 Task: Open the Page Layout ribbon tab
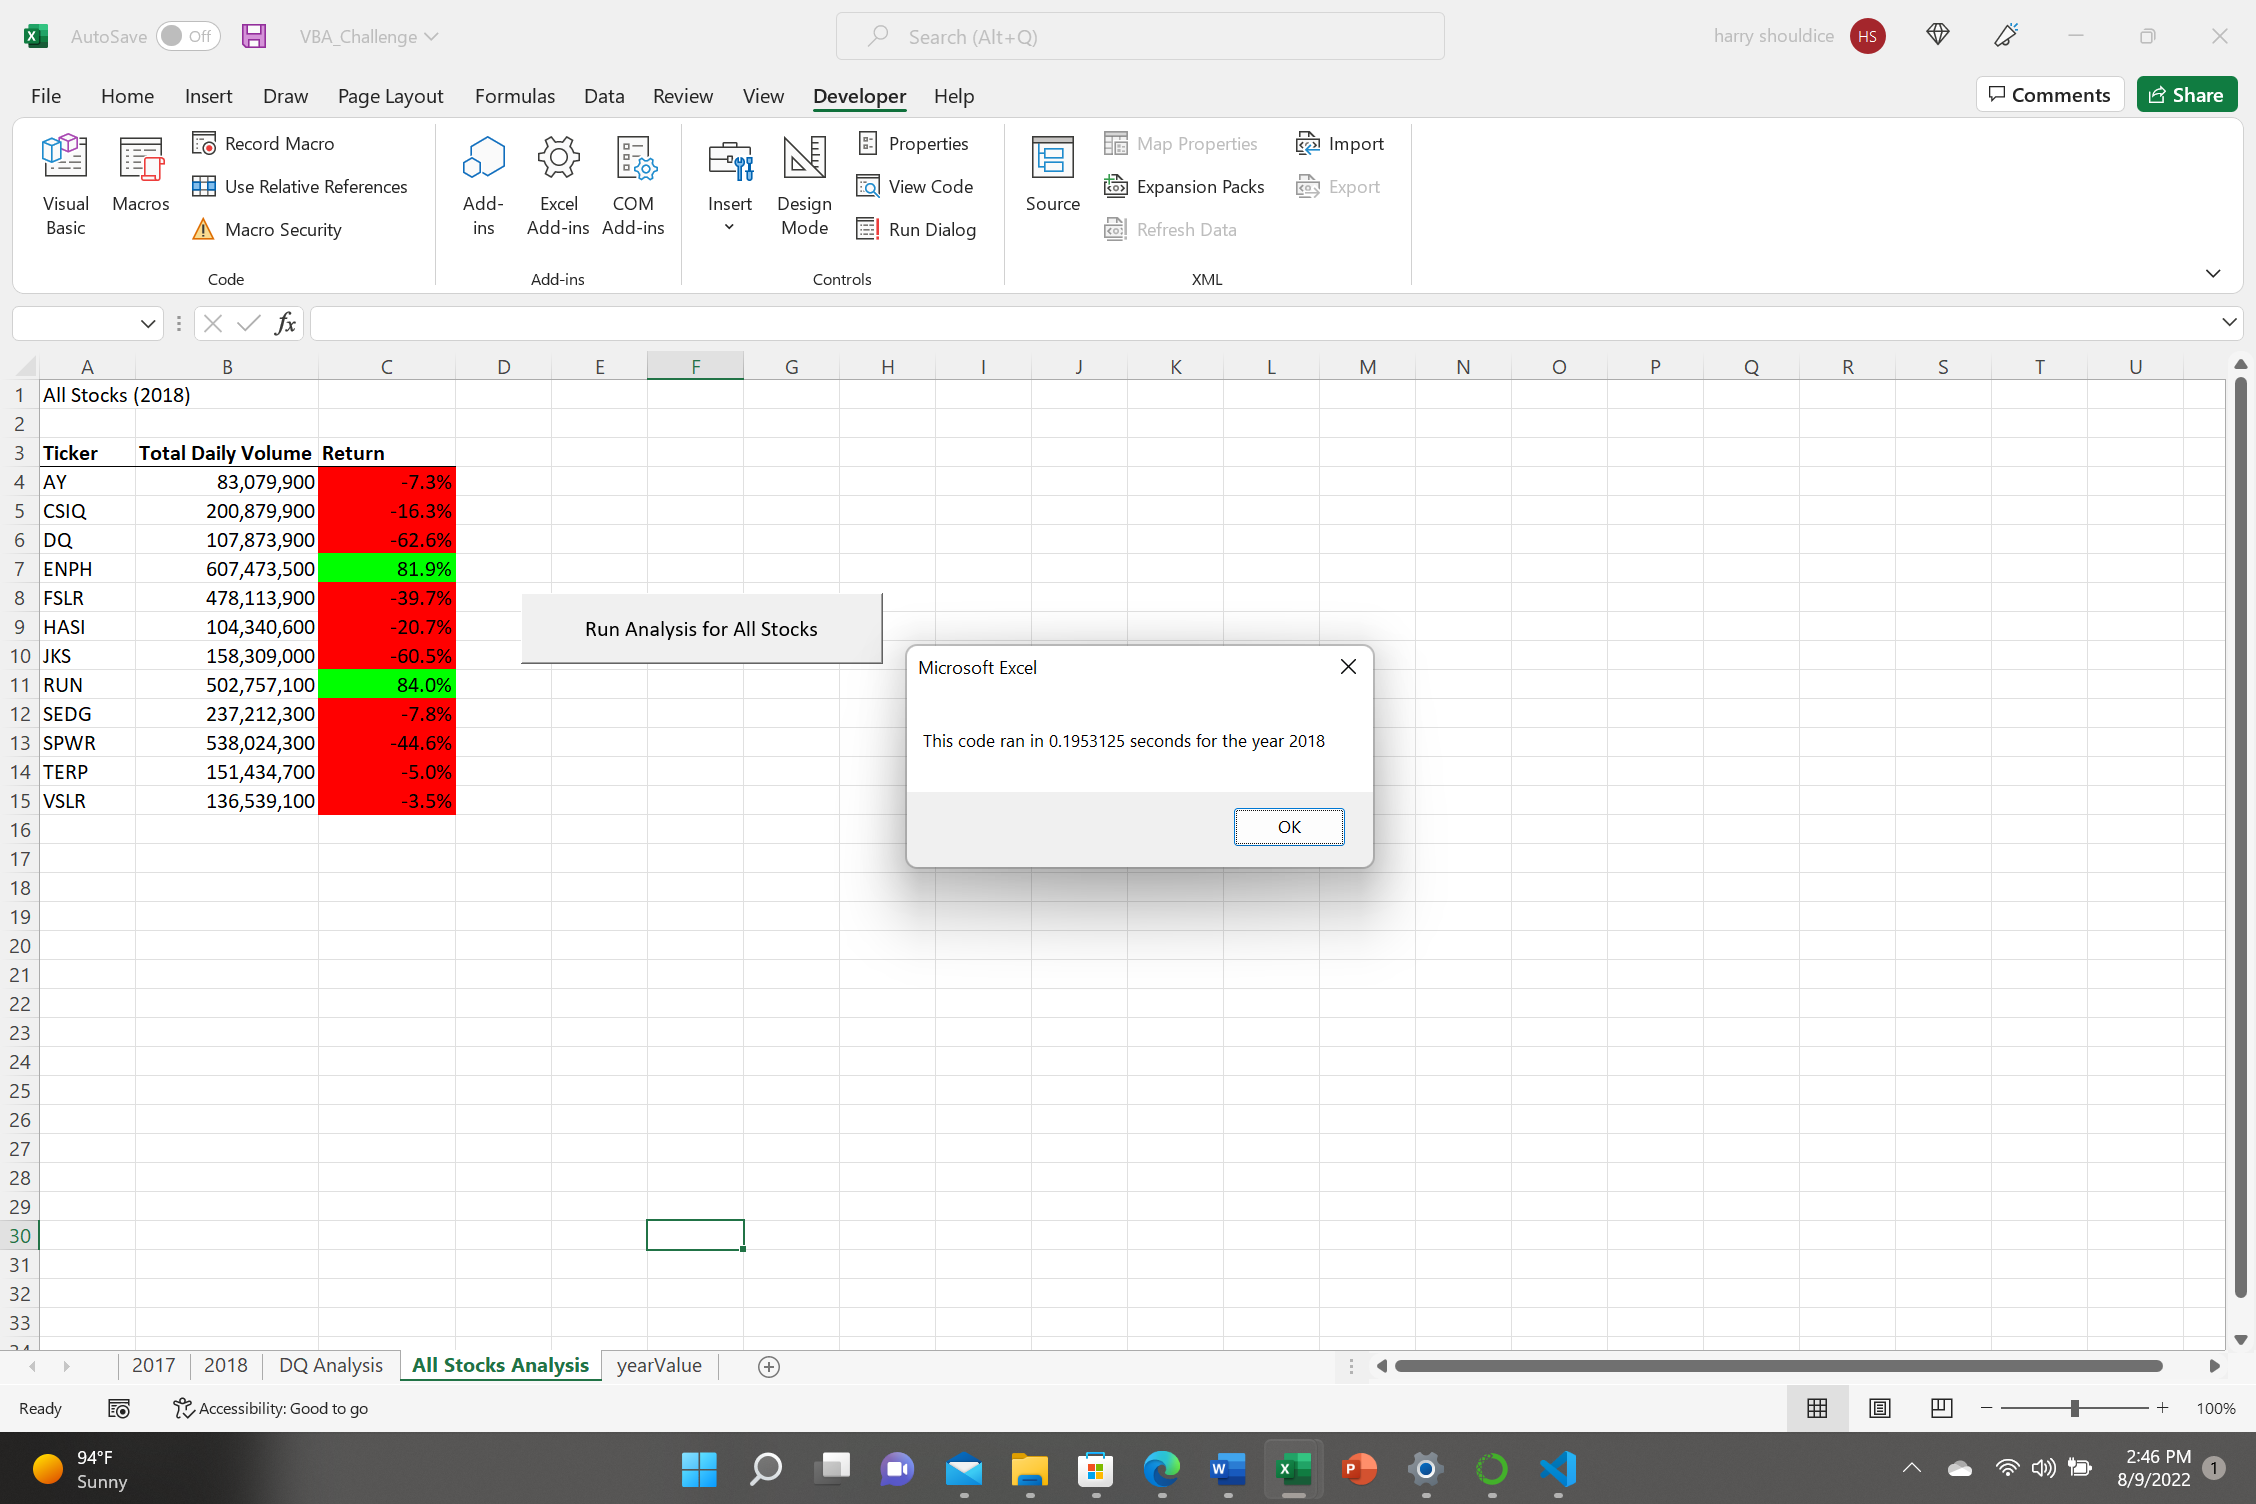(390, 96)
